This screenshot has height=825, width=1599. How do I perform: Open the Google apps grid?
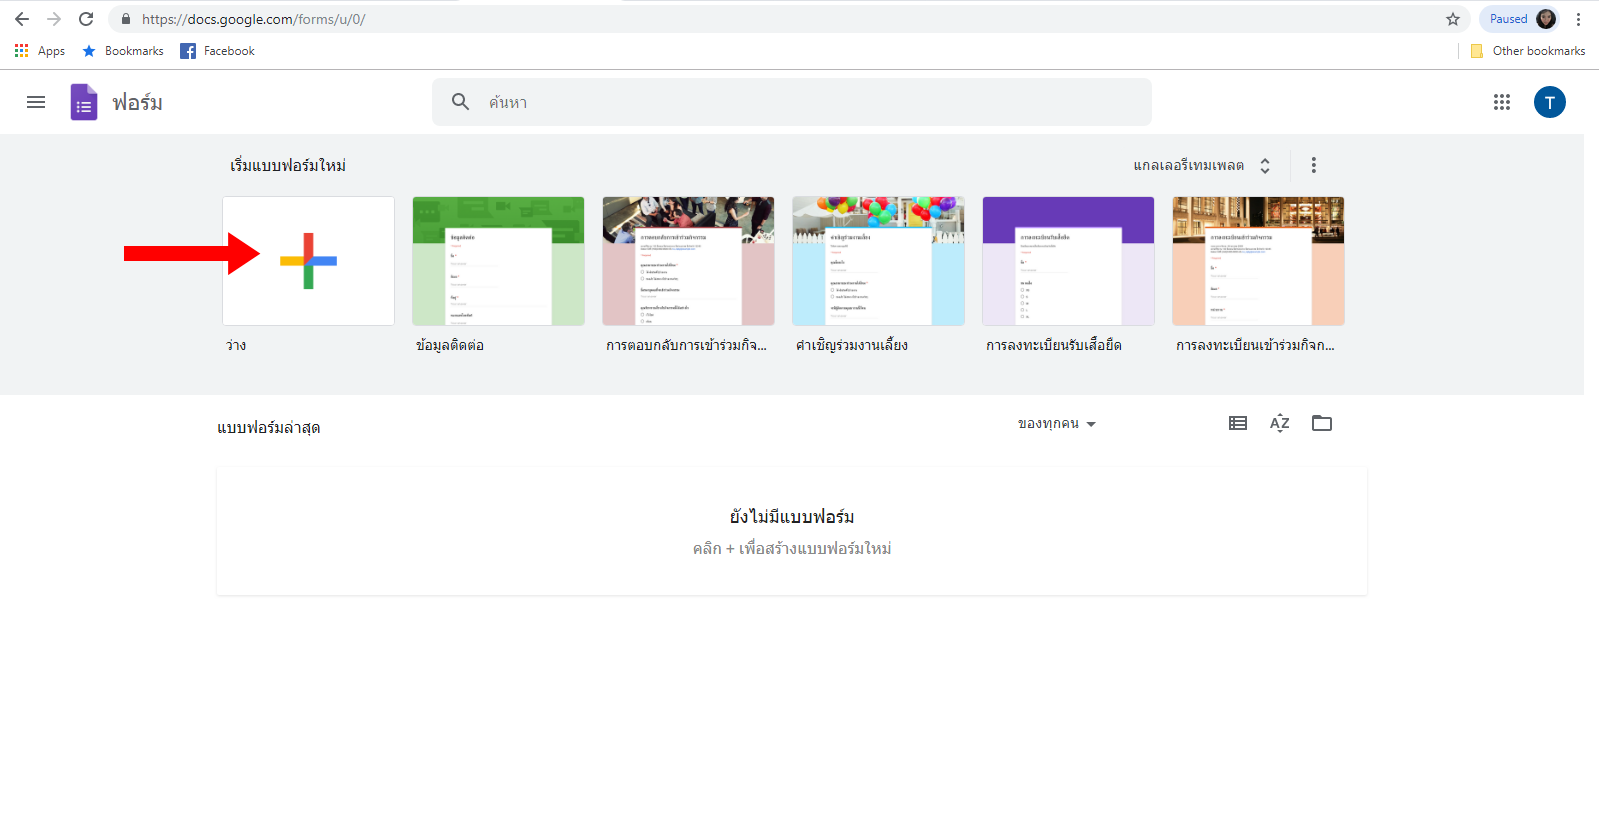tap(1502, 102)
